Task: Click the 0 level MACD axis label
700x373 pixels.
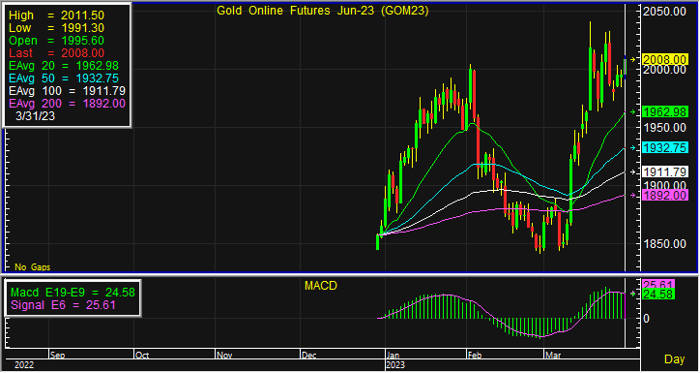Action: click(x=646, y=319)
